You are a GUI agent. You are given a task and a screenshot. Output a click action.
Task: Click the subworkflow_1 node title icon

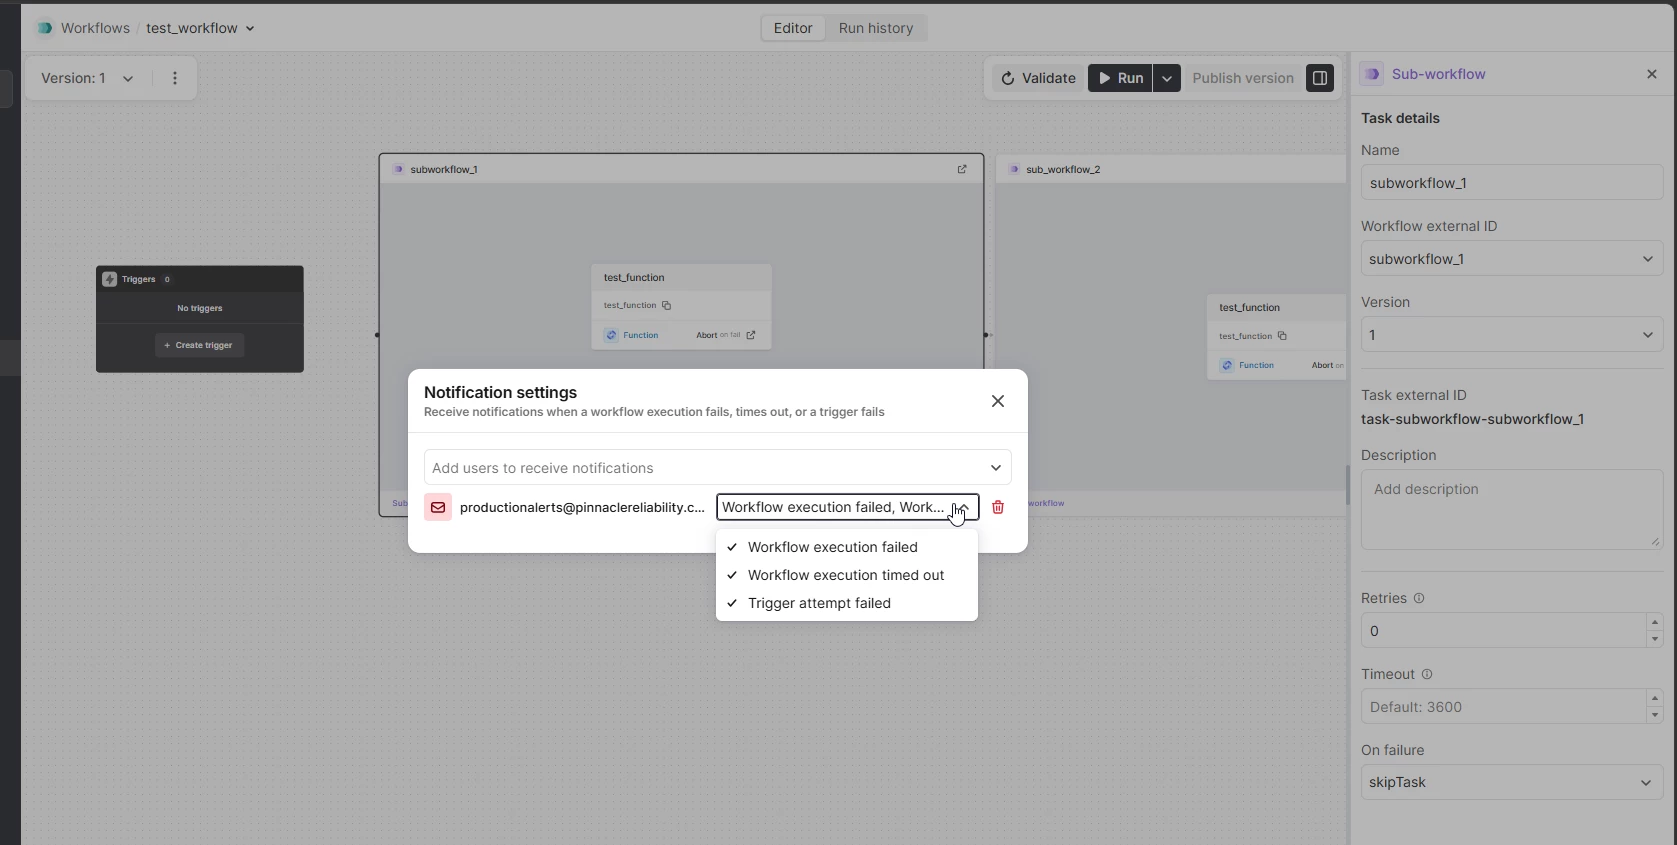click(x=398, y=169)
